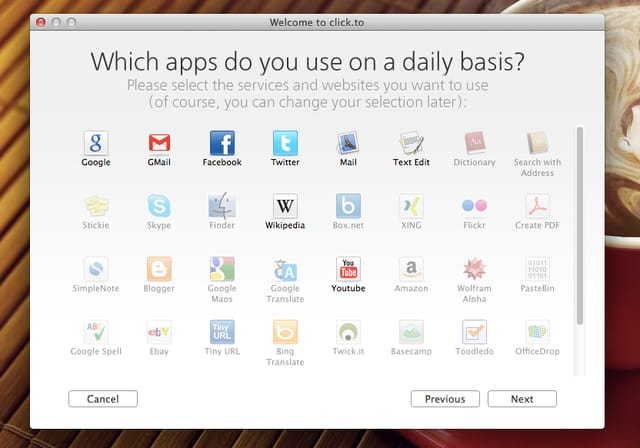This screenshot has height=448, width=640.
Task: Select the Tiny URL icon
Action: point(222,332)
